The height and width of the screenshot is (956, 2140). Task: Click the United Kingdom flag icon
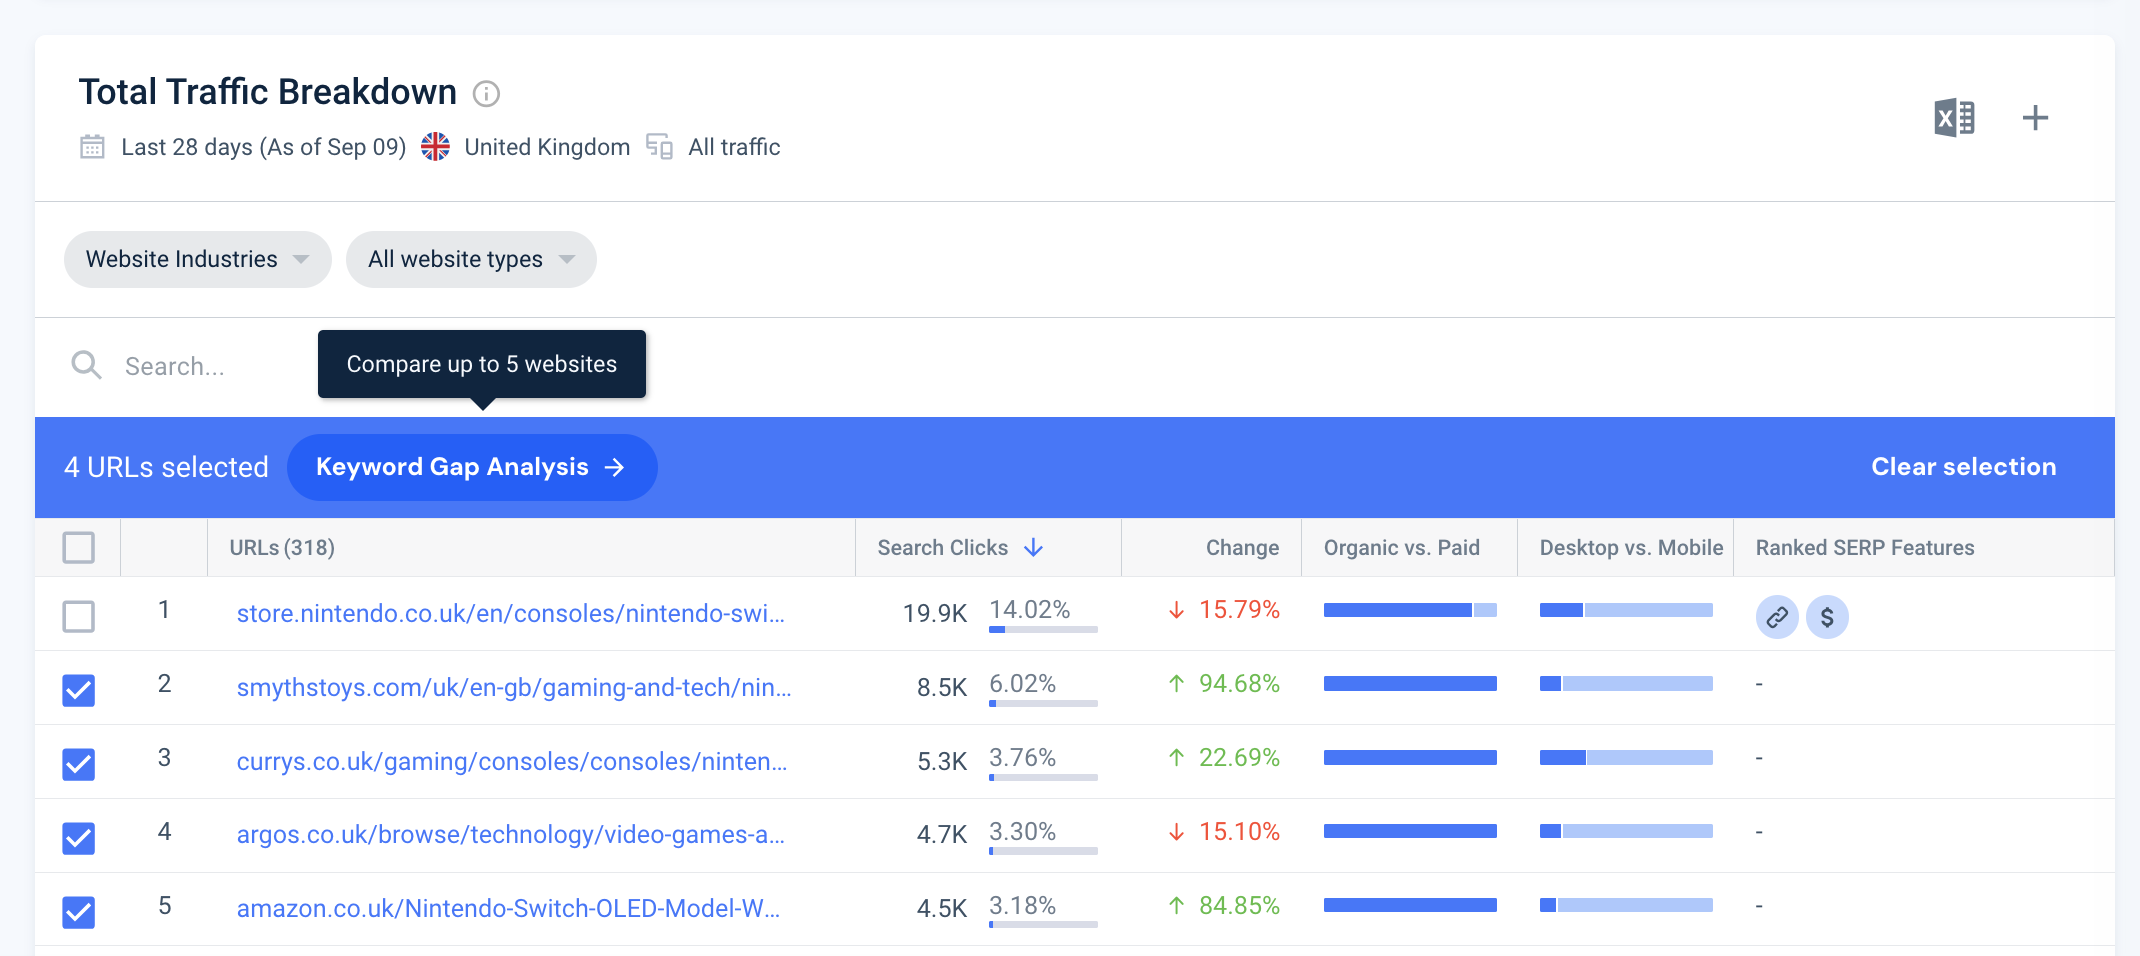(435, 147)
